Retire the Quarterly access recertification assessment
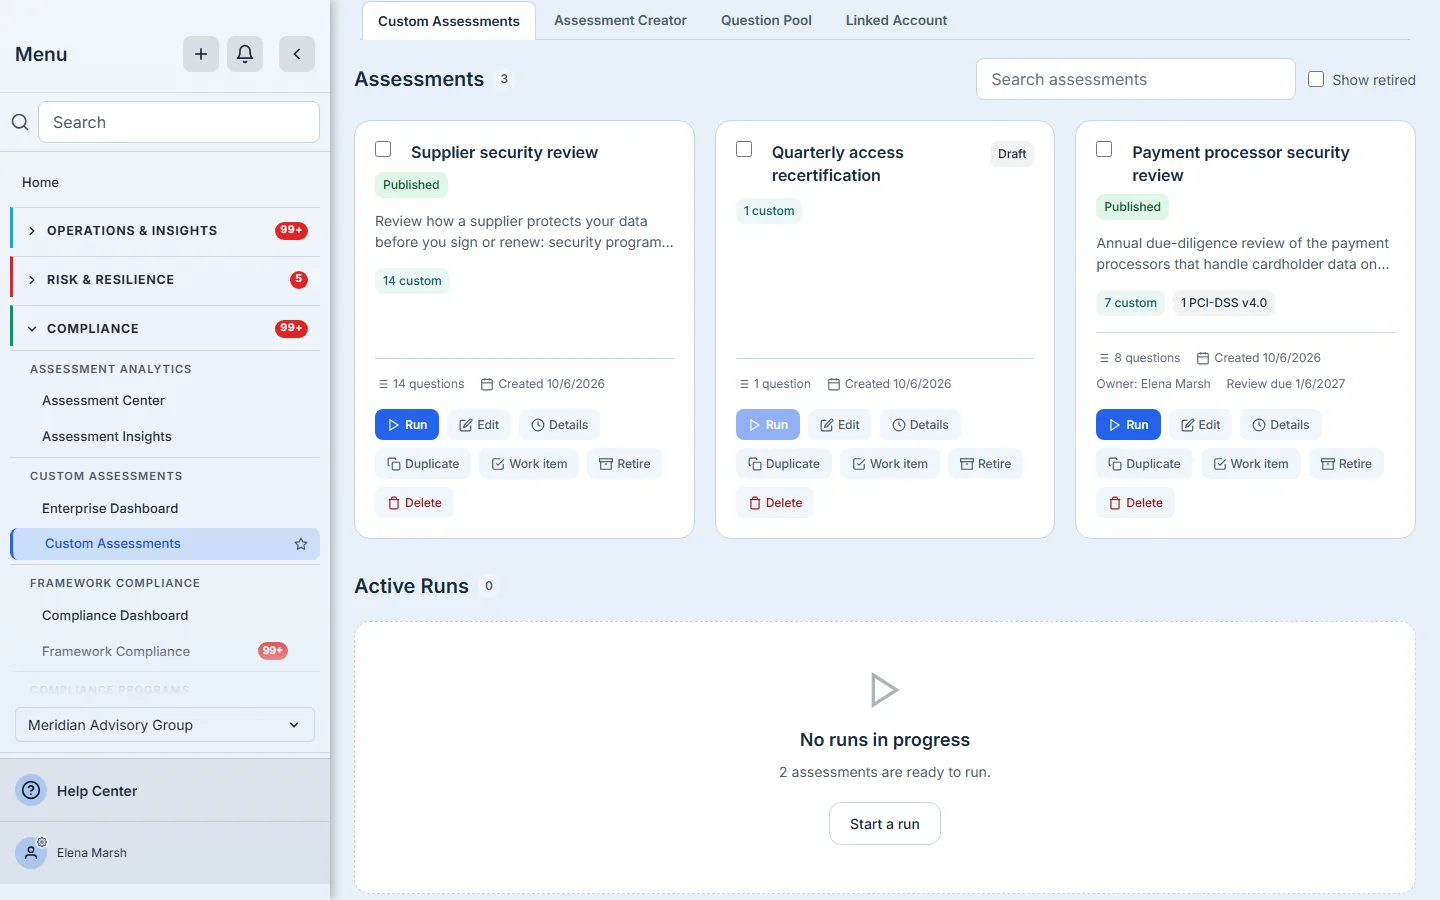Screen dimensions: 1440x900 click(985, 464)
